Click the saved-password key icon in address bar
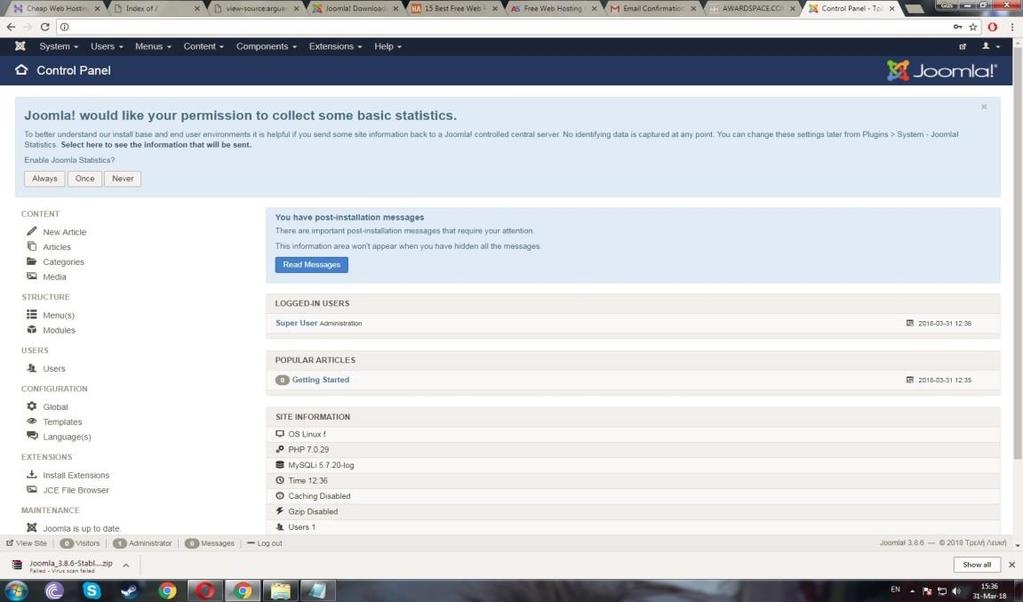Image resolution: width=1023 pixels, height=602 pixels. (x=957, y=27)
